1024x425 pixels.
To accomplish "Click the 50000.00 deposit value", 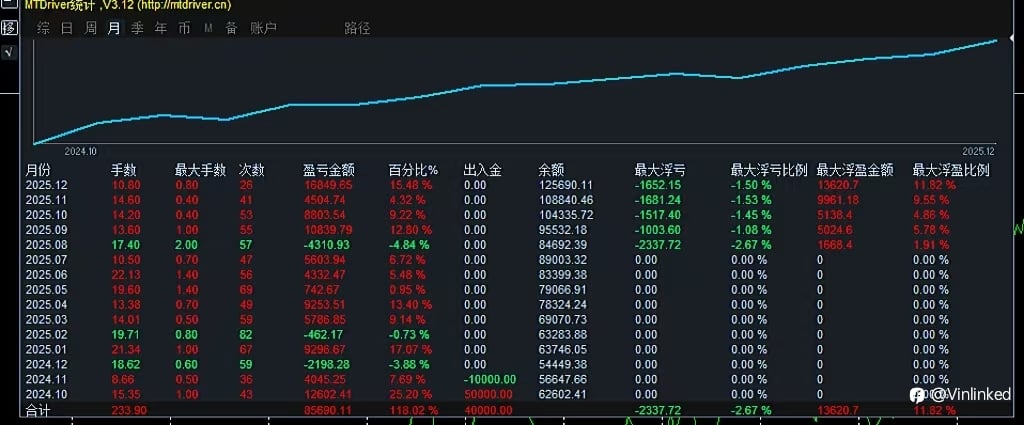I will tap(487, 395).
